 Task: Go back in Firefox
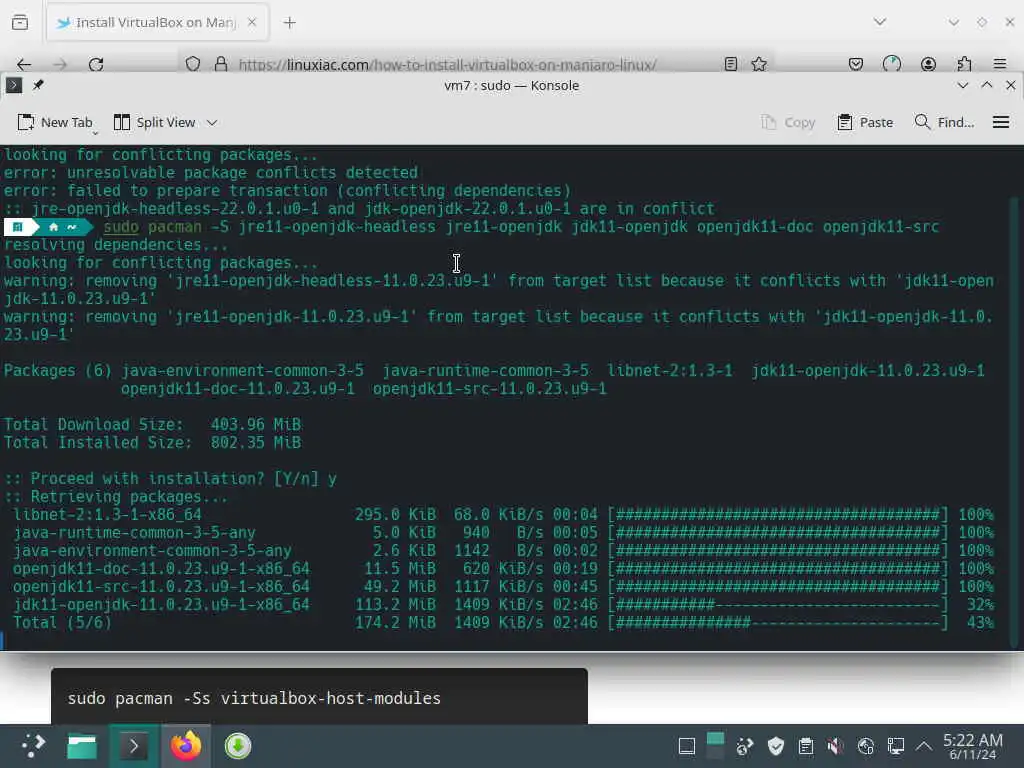[x=24, y=64]
